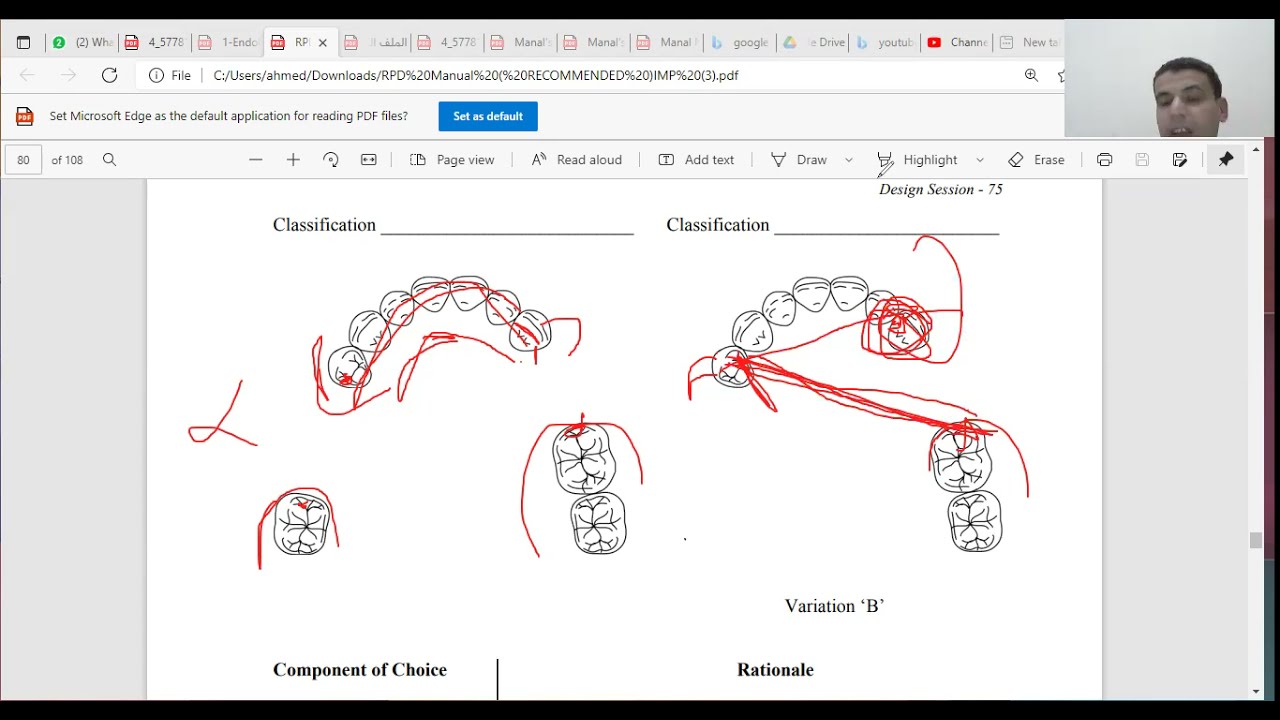Image resolution: width=1280 pixels, height=720 pixels.
Task: Reload the page with the refresh icon
Action: (x=110, y=75)
